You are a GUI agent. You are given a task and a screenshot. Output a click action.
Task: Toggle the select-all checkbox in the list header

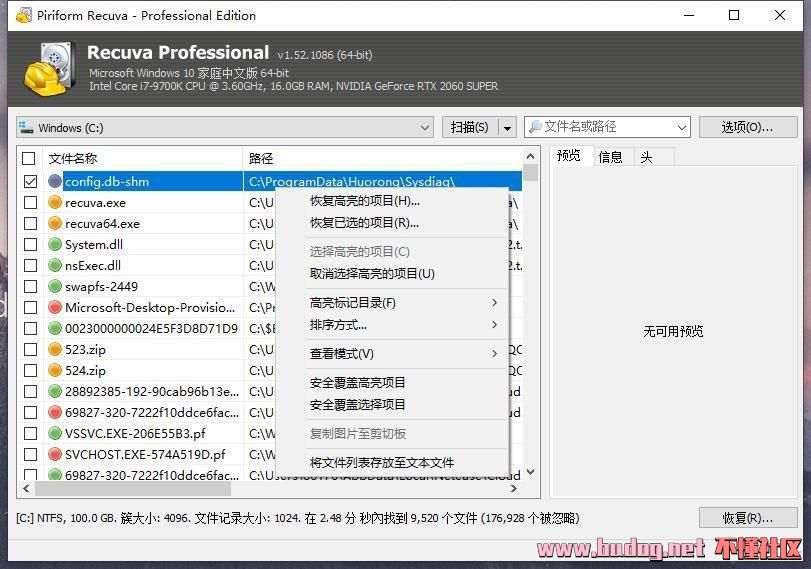coord(29,158)
